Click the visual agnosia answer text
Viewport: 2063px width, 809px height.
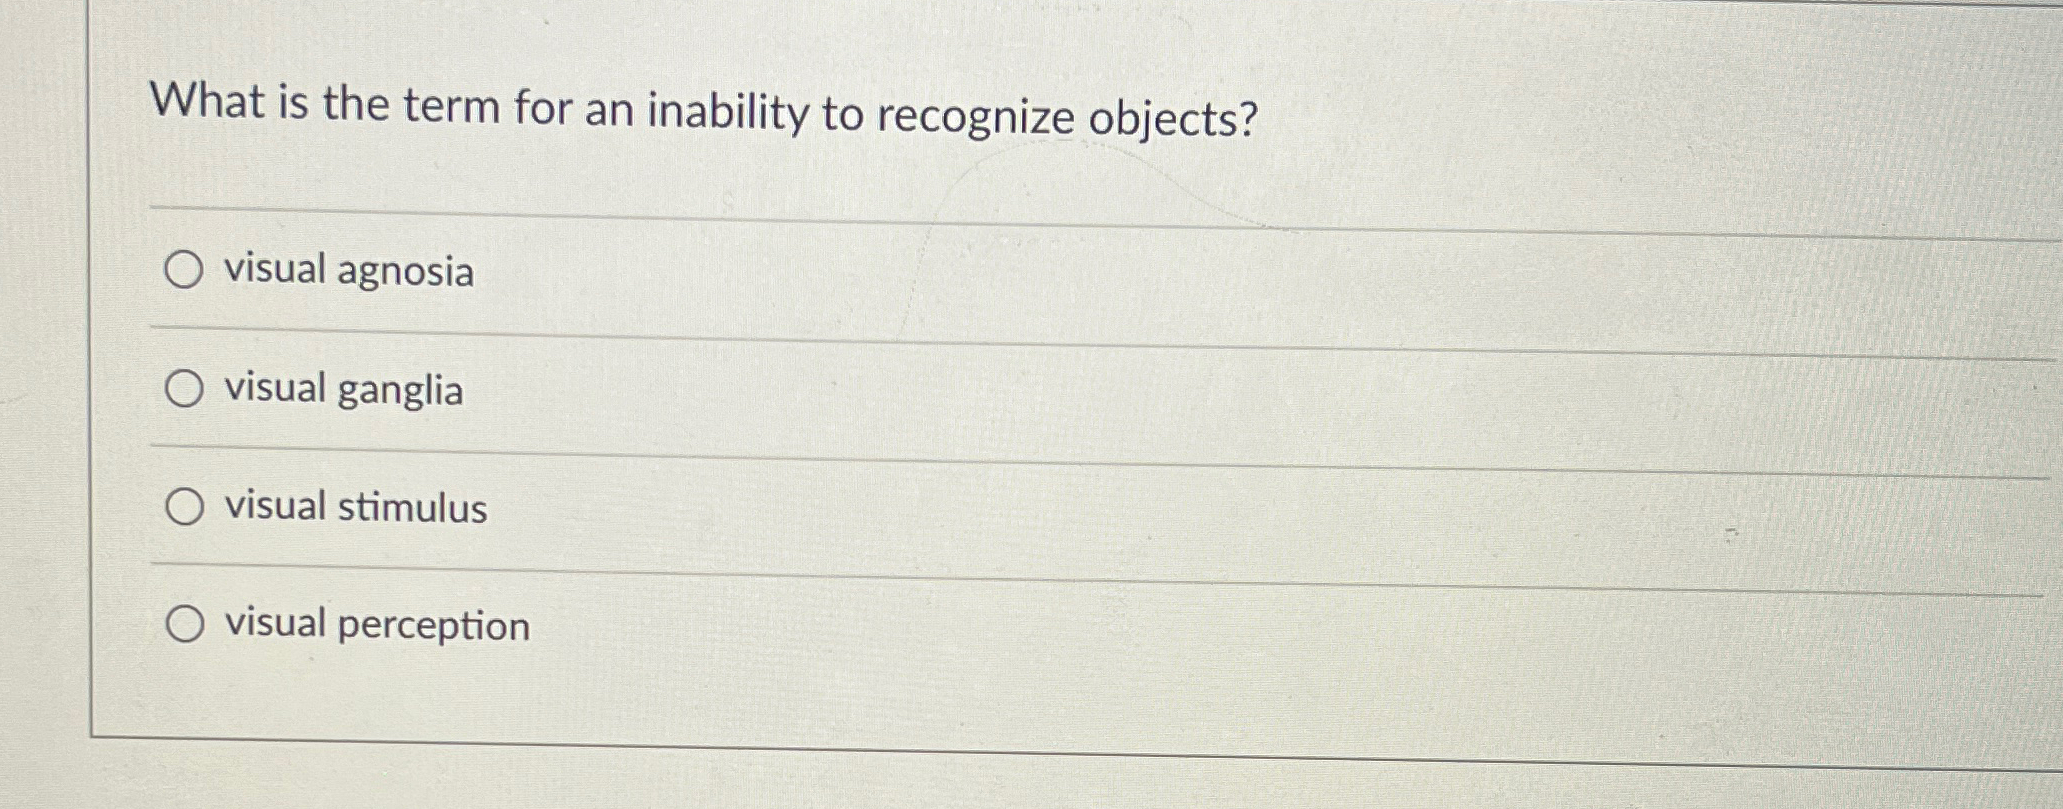349,269
